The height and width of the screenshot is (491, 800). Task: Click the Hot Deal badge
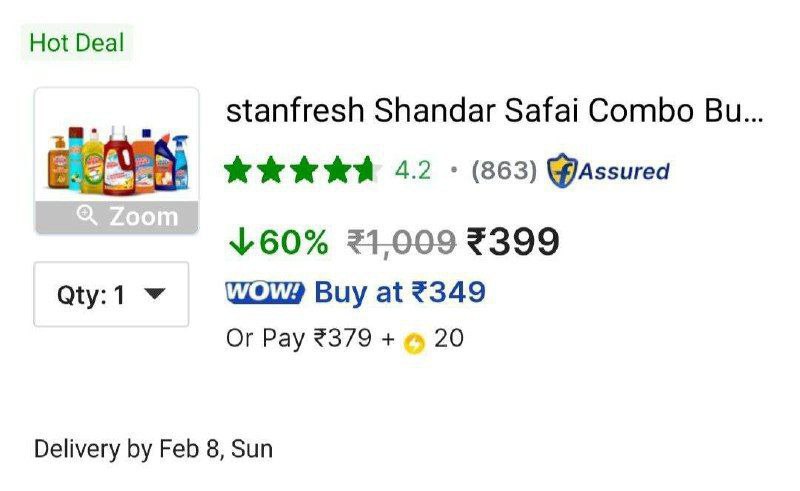[x=77, y=43]
